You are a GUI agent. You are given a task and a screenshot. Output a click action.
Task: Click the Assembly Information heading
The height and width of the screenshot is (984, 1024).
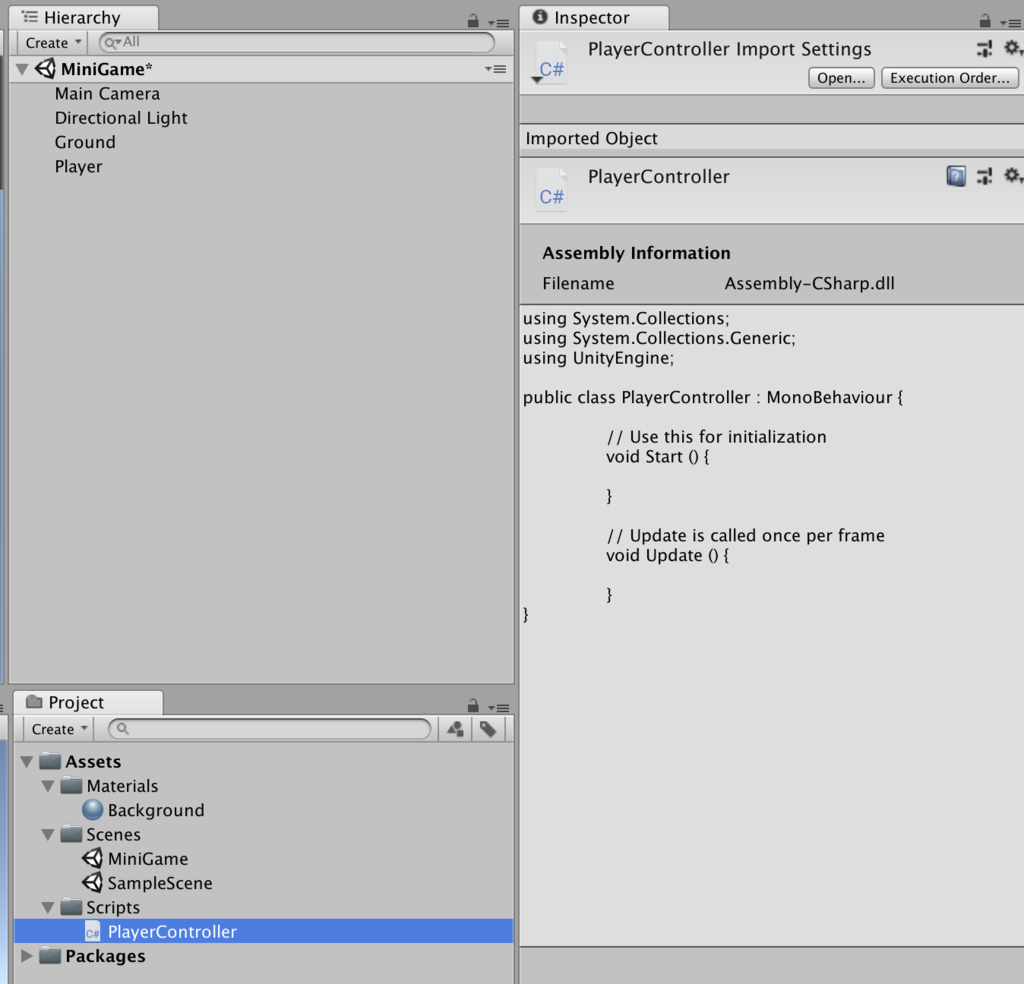click(636, 253)
